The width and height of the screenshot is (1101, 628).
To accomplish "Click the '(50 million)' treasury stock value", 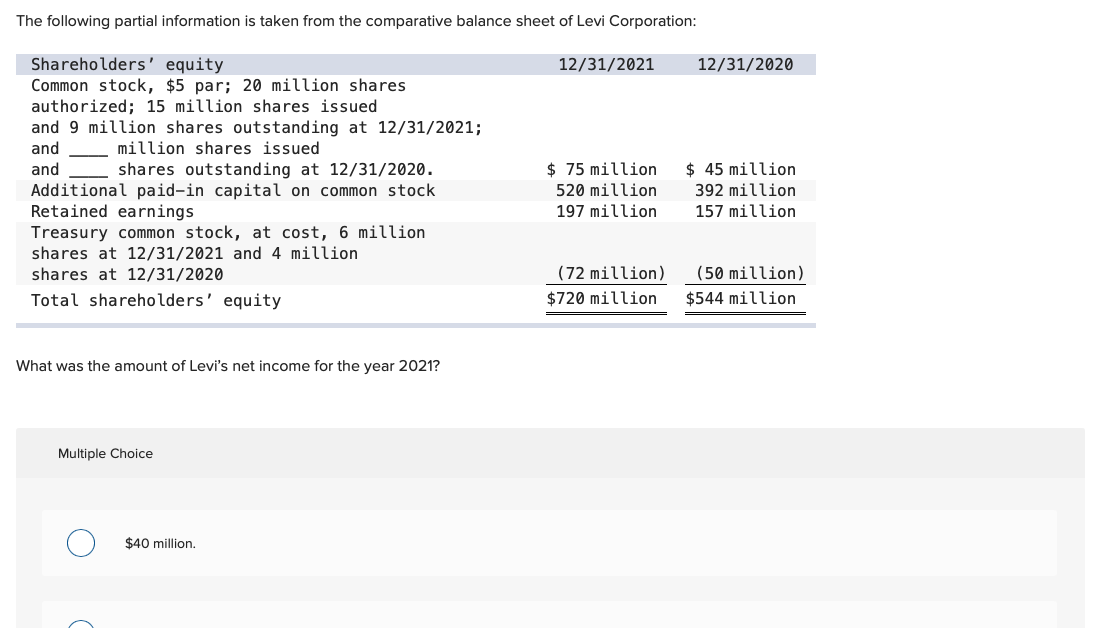I will pyautogui.click(x=750, y=273).
